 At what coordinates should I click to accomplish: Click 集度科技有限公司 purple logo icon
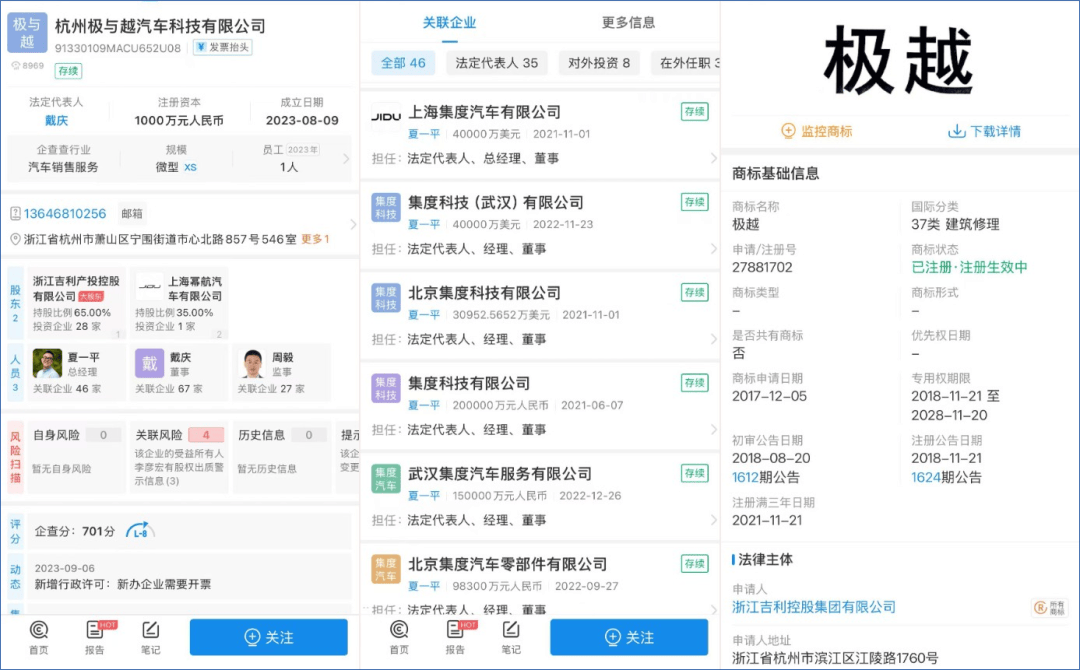click(386, 388)
